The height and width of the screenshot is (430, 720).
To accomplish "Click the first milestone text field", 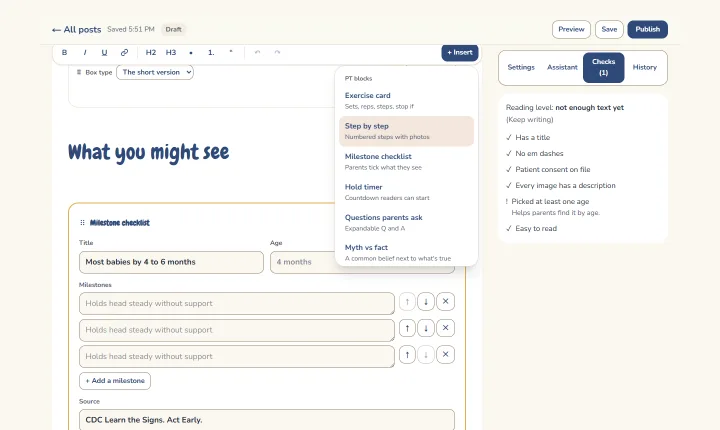I will (x=236, y=304).
